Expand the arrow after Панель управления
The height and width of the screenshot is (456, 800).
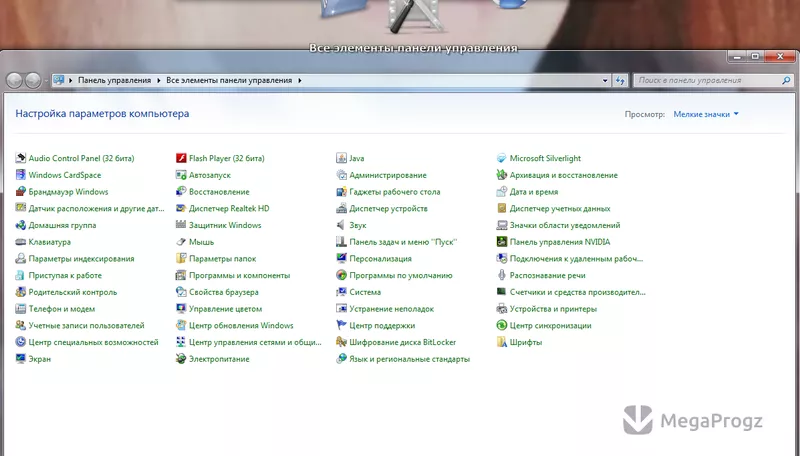[159, 80]
